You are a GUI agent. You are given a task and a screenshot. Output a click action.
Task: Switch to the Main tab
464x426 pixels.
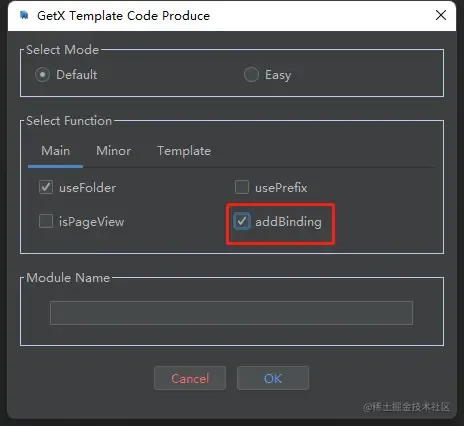pos(55,151)
